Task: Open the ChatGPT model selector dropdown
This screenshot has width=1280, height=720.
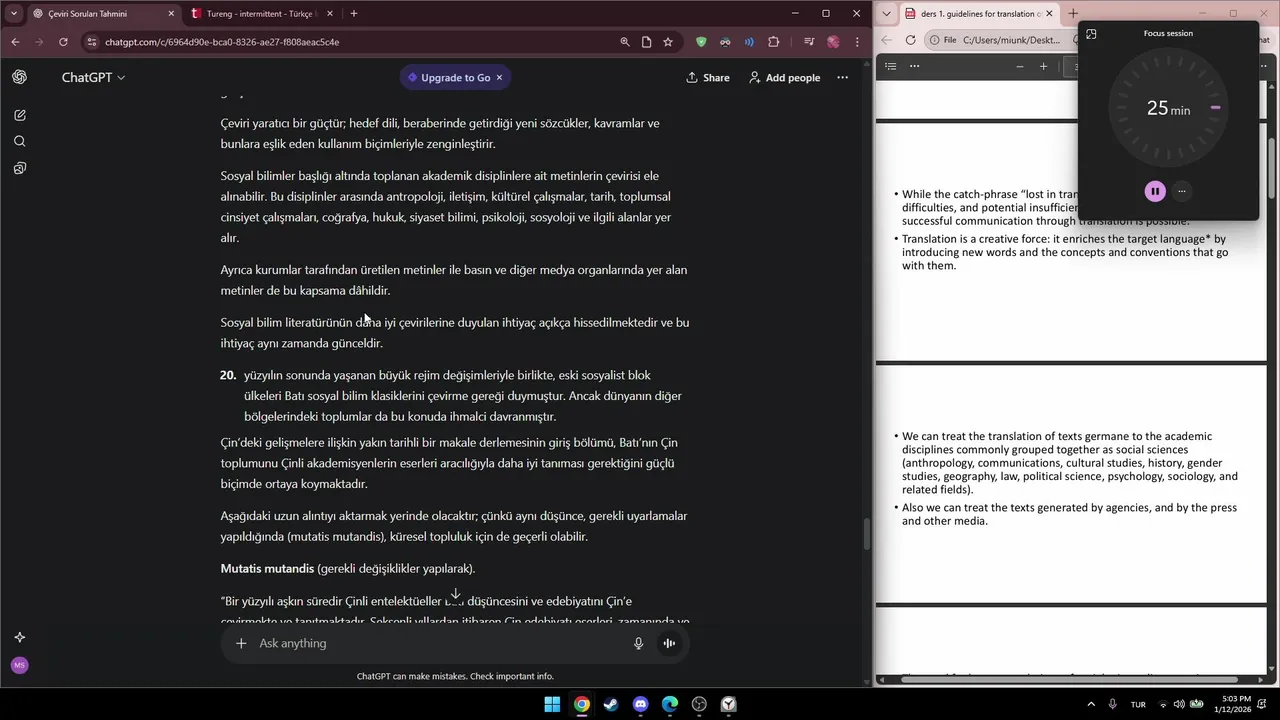Action: [x=93, y=77]
